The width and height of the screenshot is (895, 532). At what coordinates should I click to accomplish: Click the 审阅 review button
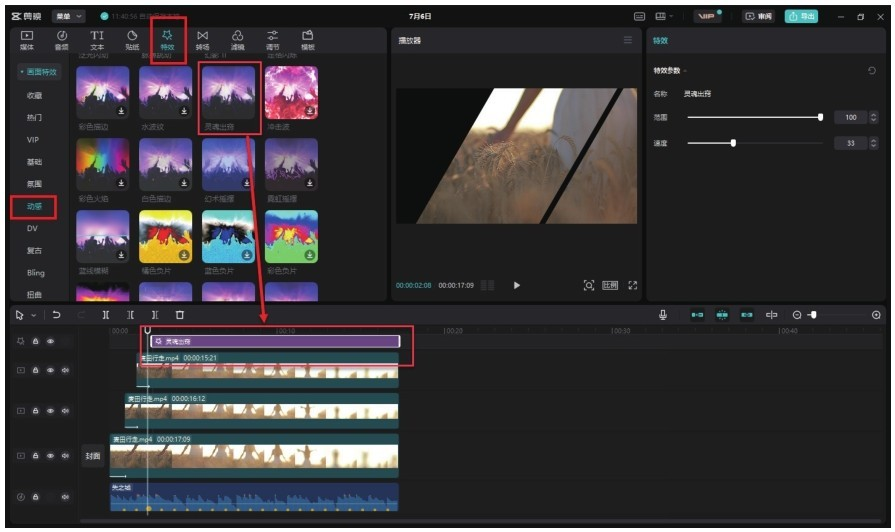[x=759, y=17]
